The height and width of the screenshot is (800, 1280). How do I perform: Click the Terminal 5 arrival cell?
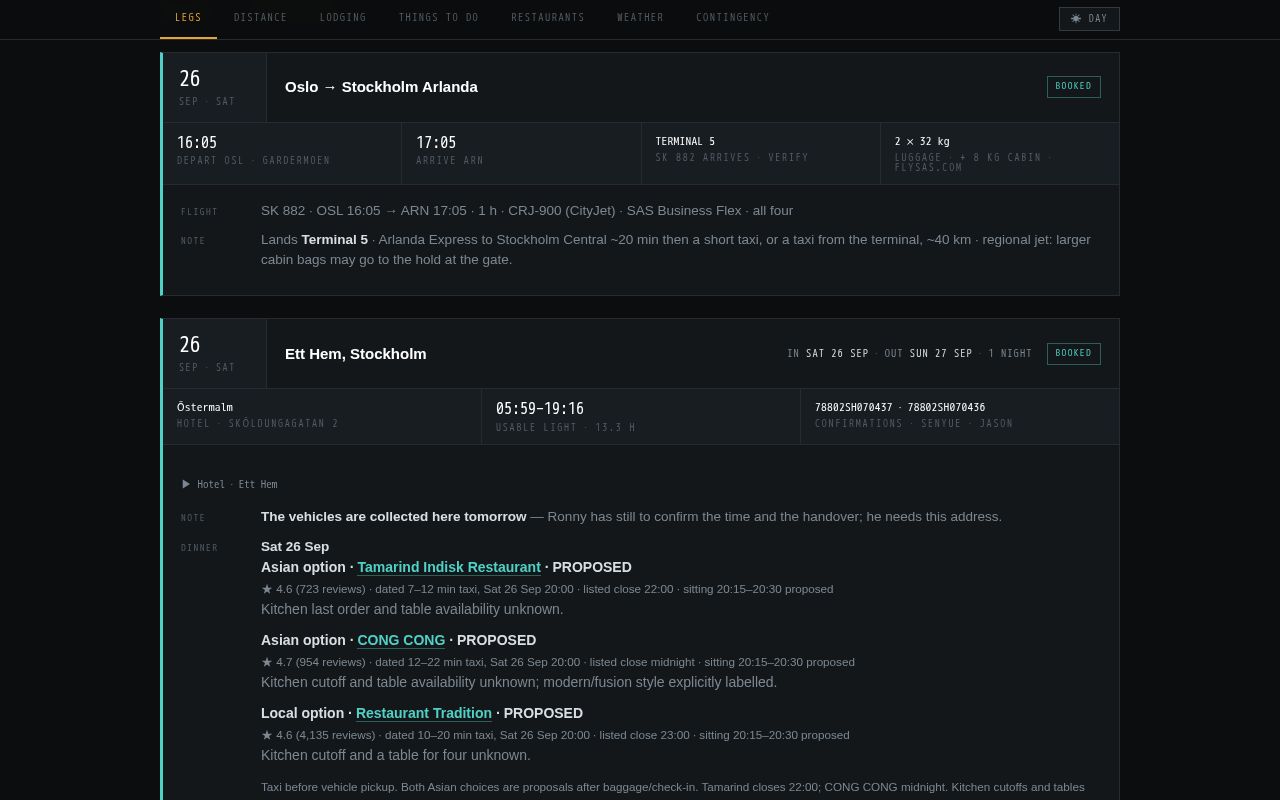pyautogui.click(x=761, y=154)
